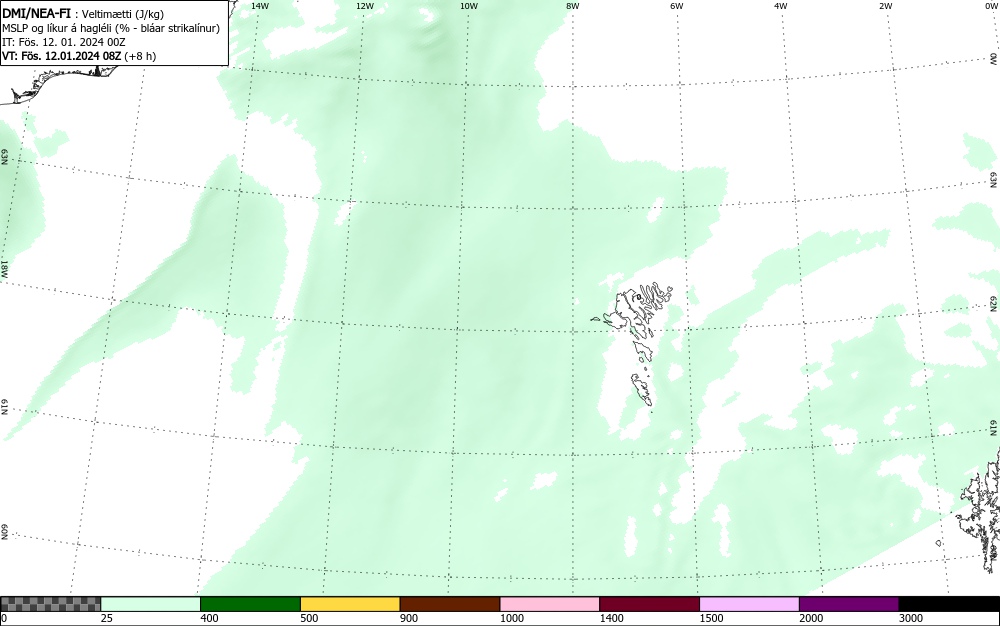Click the light green 25-400 legend swatch
This screenshot has height=626, width=1000.
tap(151, 604)
